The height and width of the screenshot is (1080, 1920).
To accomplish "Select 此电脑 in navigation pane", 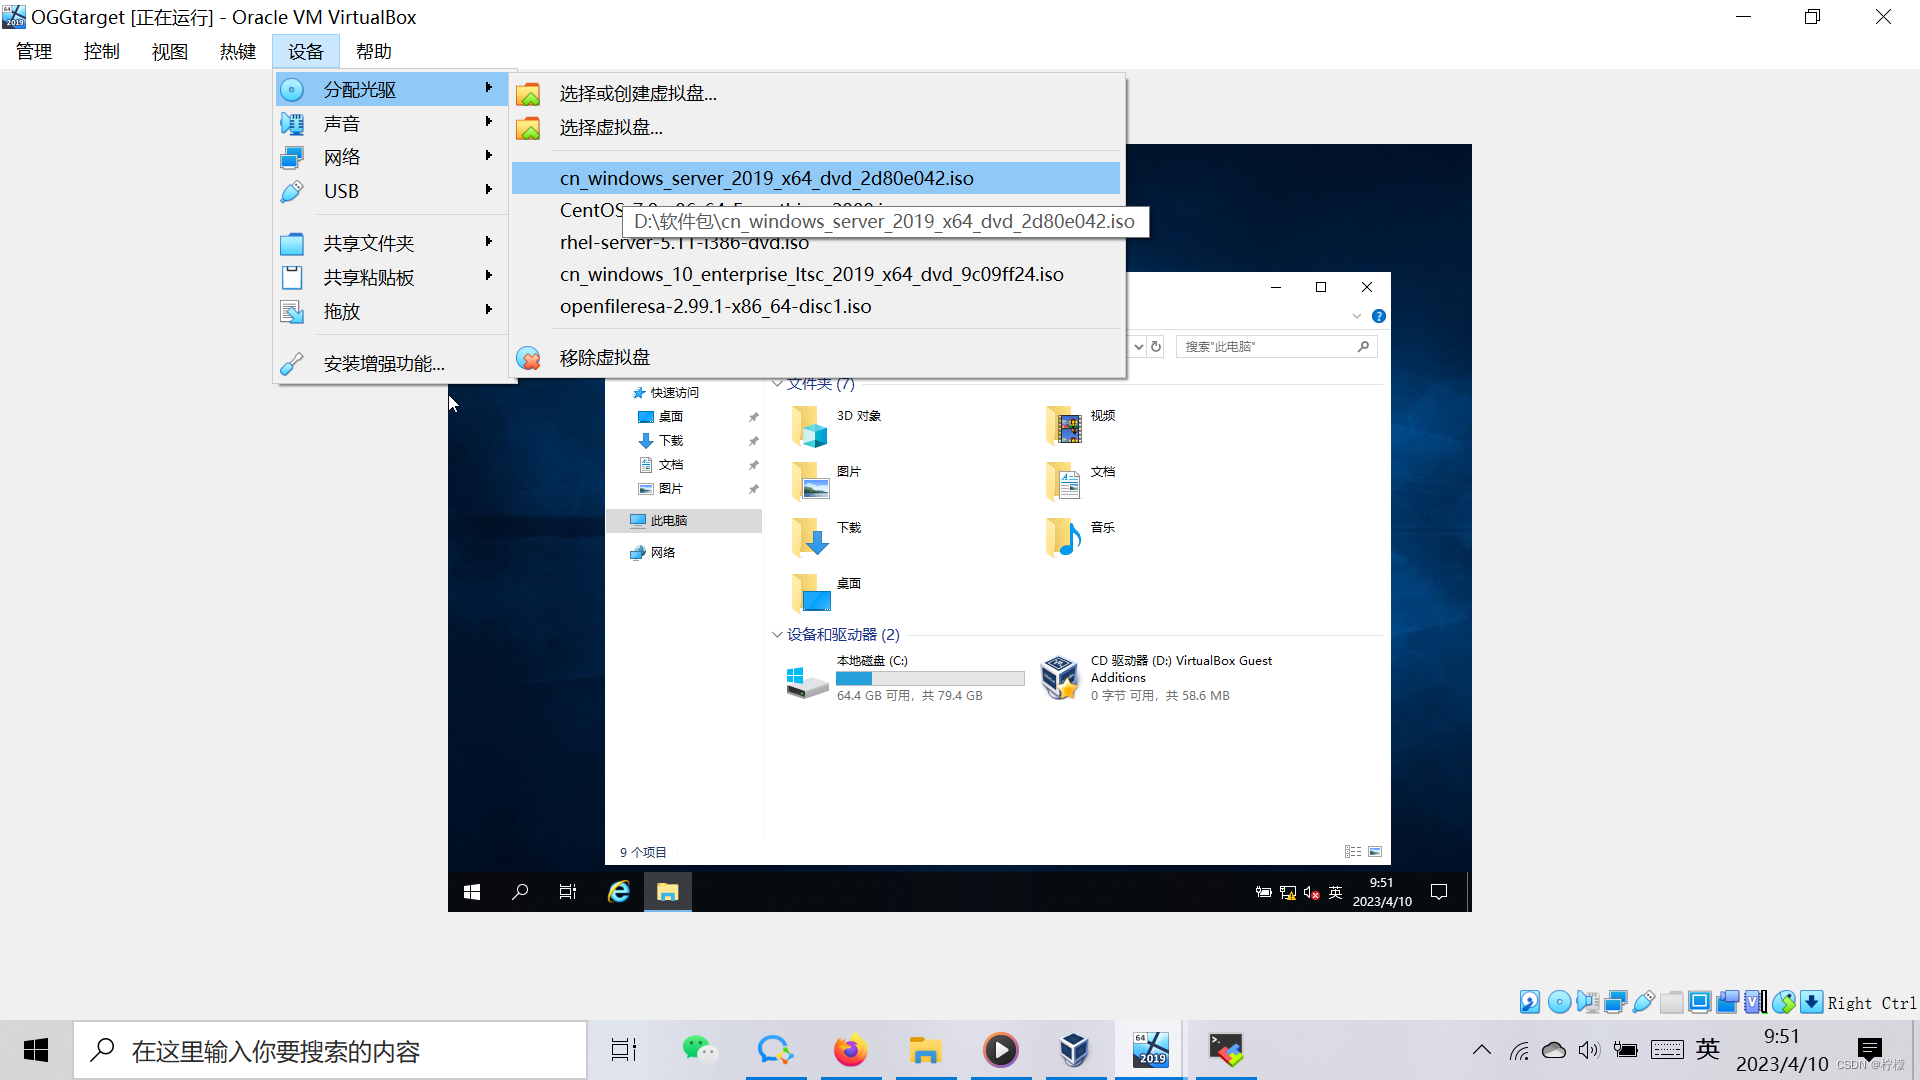I will pos(668,521).
